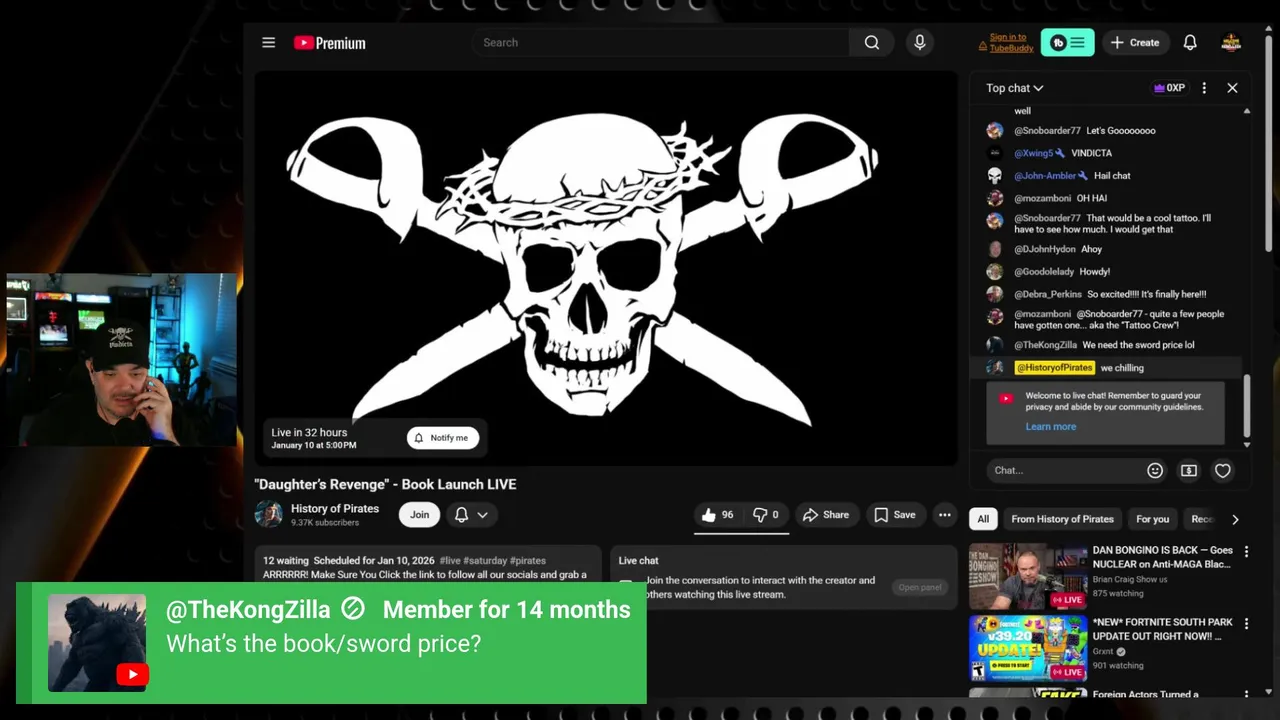Open History of Pirates channel avatar
The image size is (1280, 720).
click(268, 514)
